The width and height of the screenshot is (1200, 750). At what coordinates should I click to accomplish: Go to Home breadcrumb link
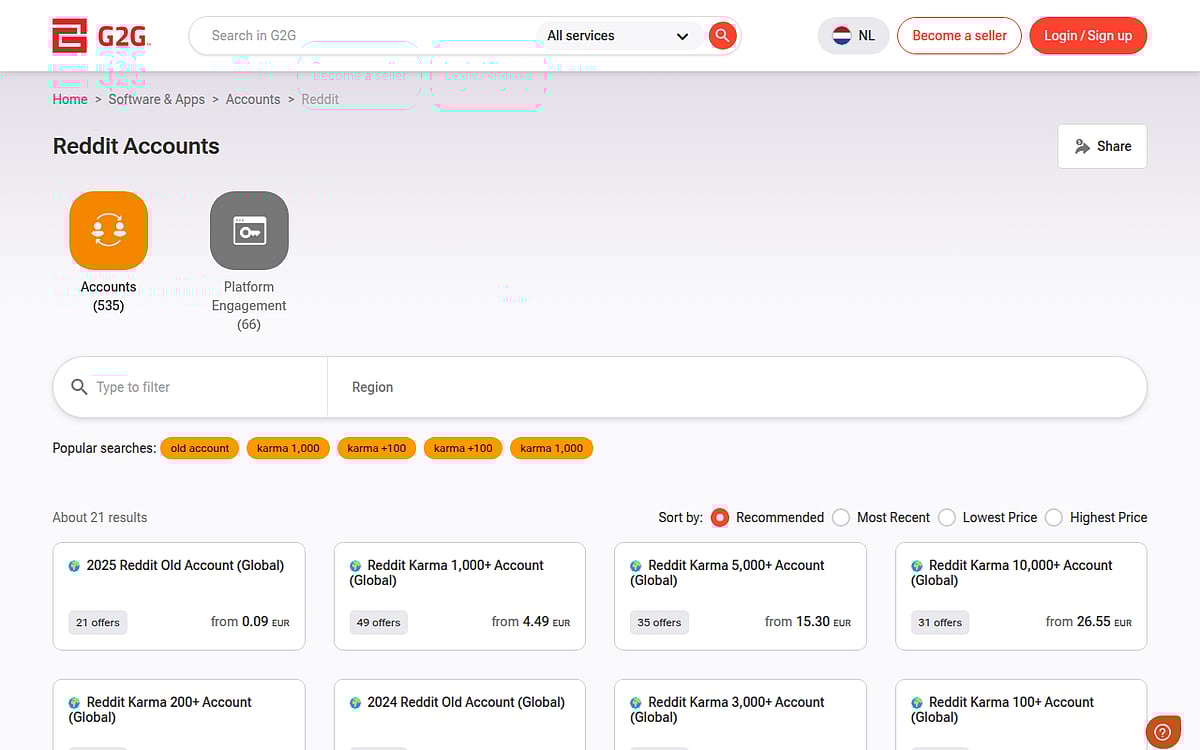point(70,99)
